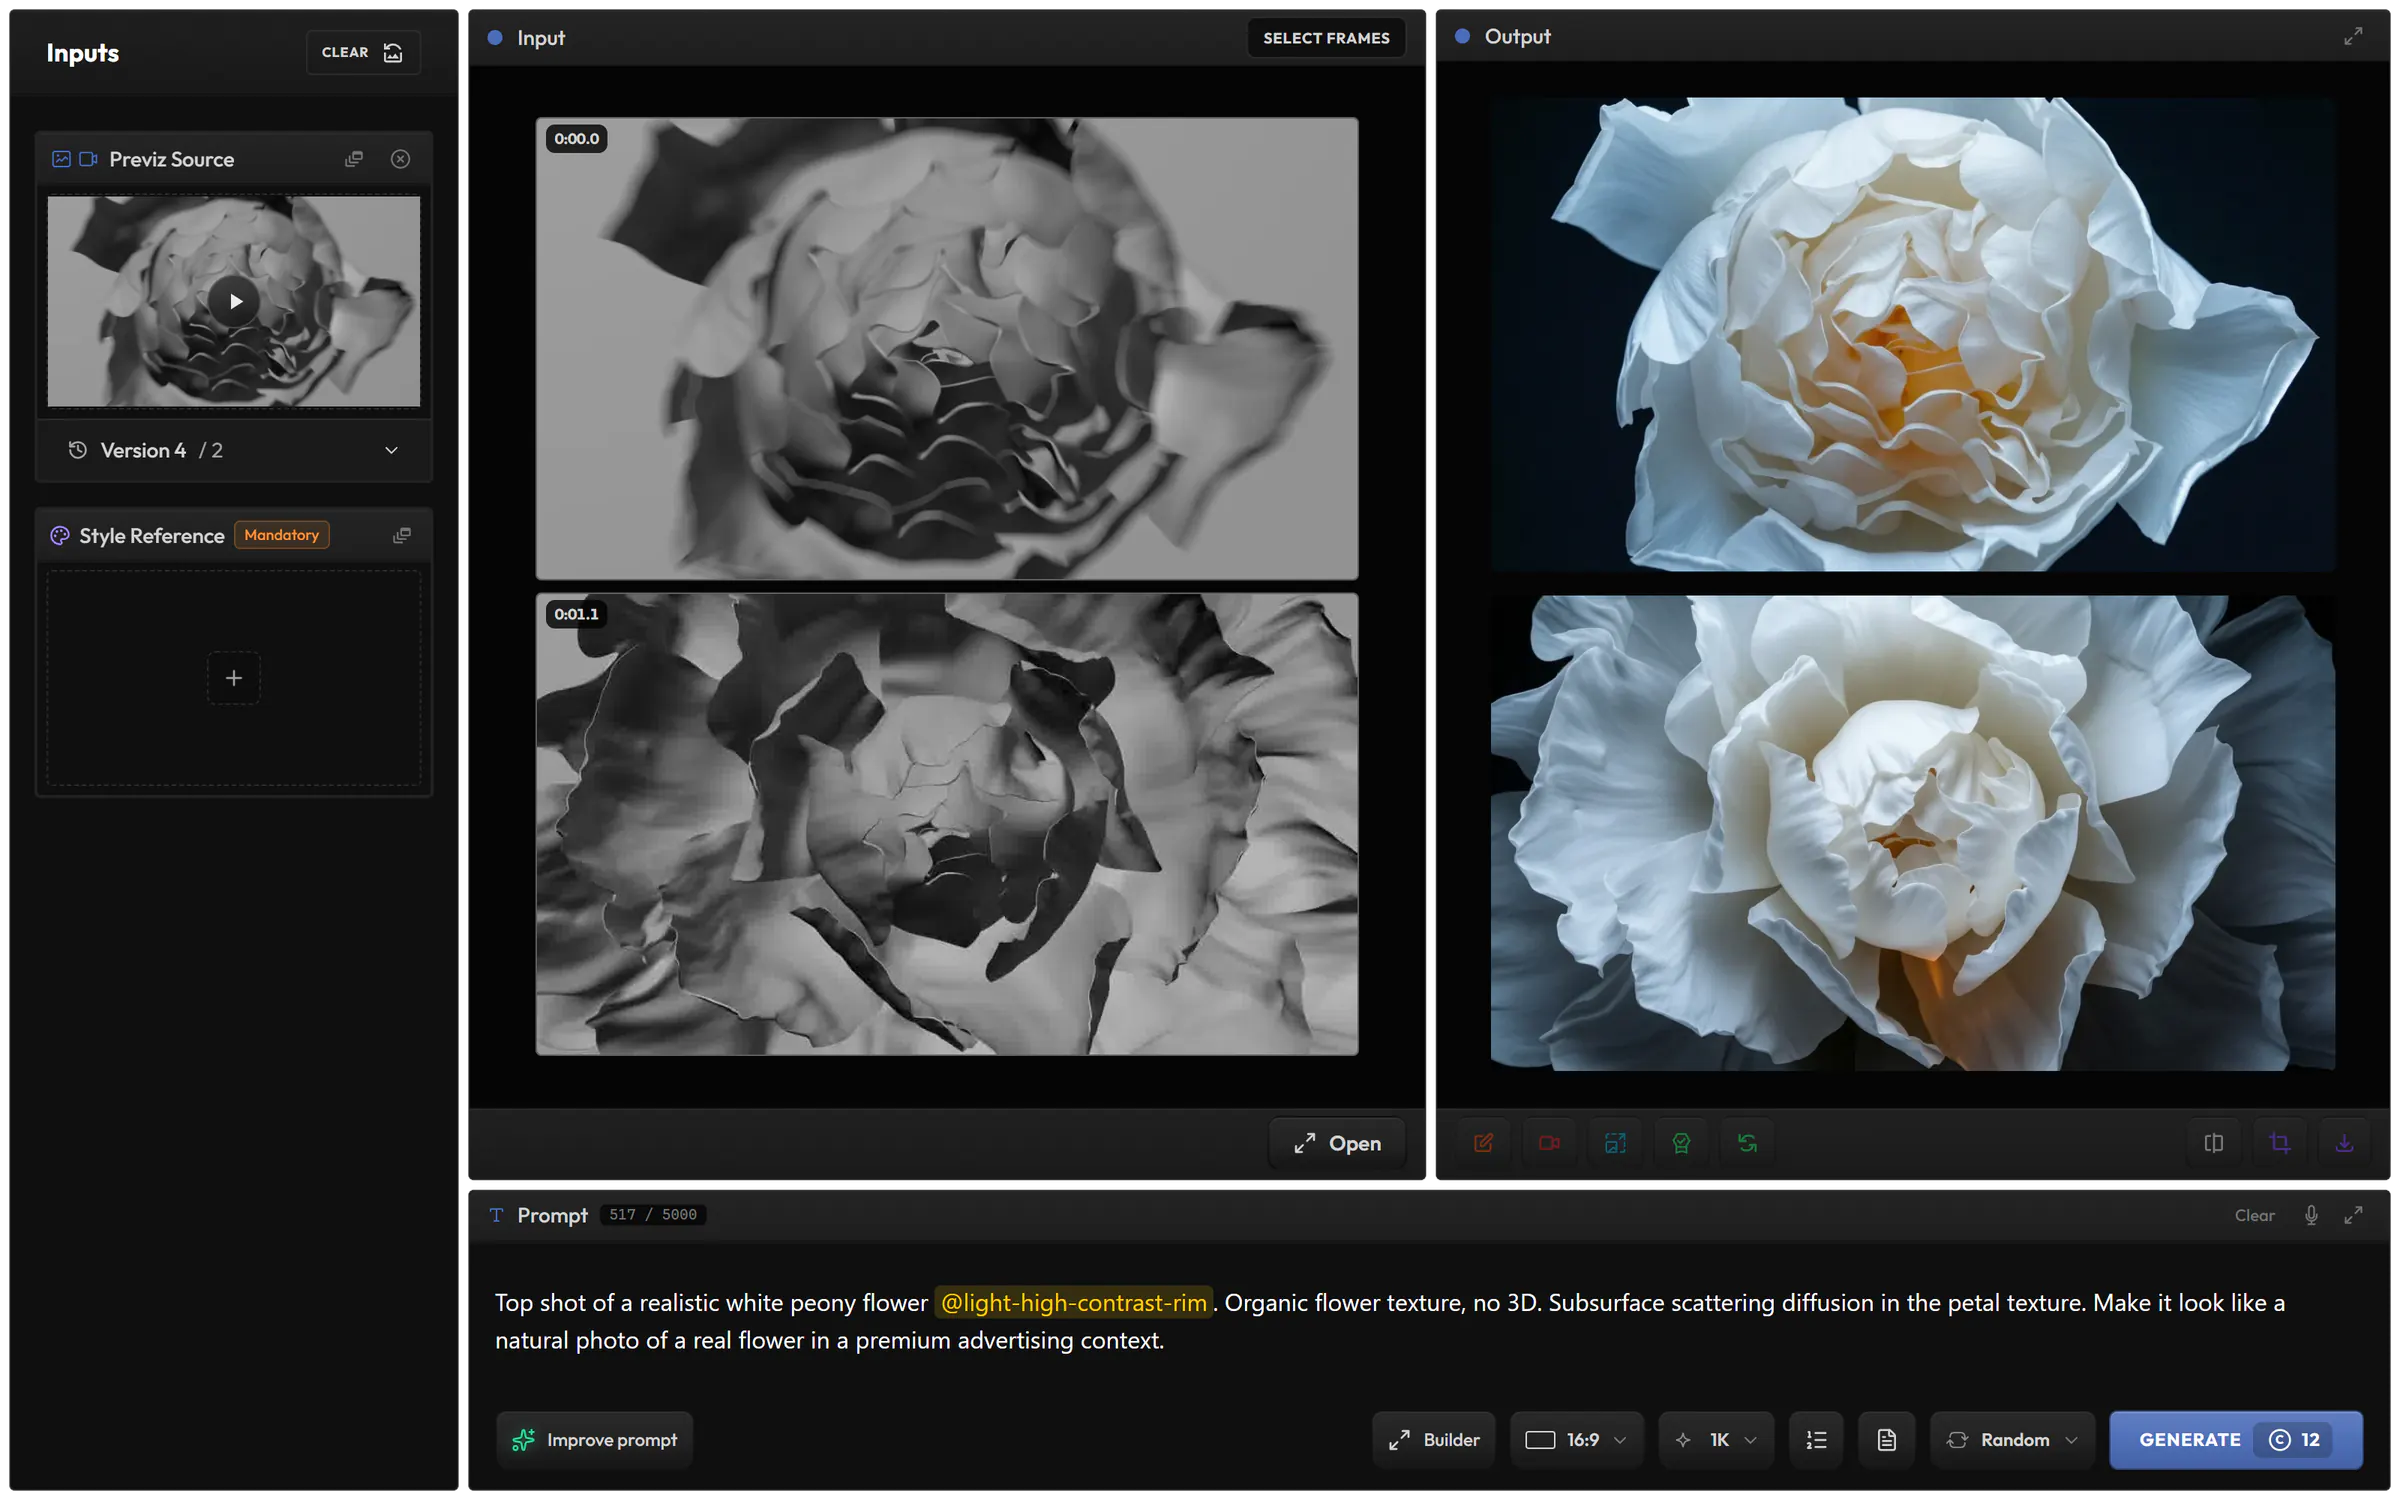Click Improve prompt
The image size is (2400, 1500).
pos(595,1439)
